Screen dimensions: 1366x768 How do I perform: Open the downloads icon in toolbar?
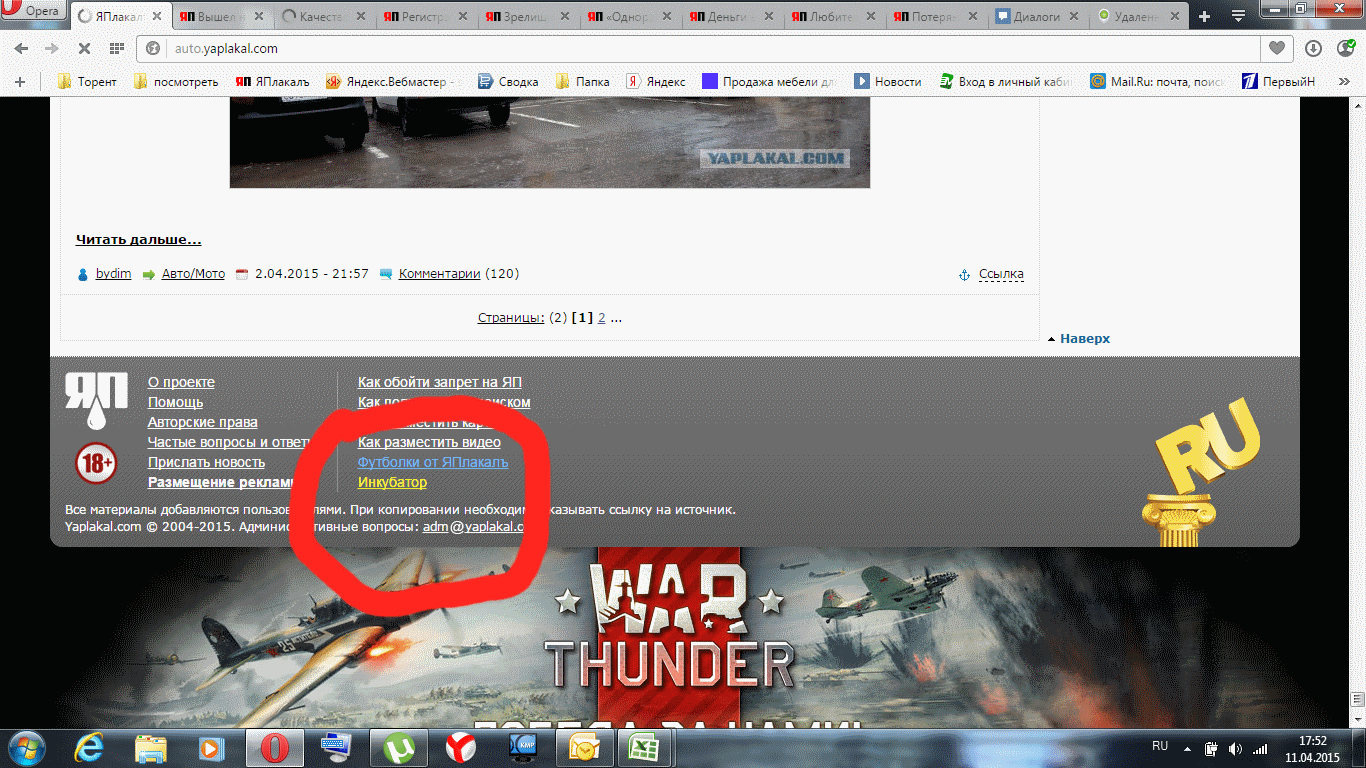tap(1313, 48)
